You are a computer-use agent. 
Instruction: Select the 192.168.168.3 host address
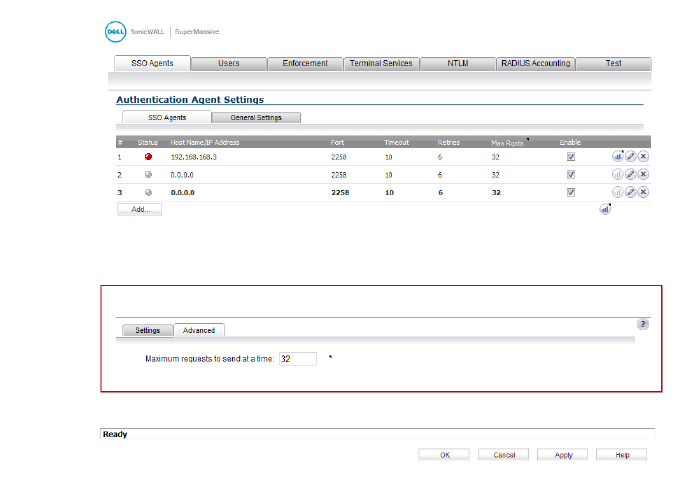pos(194,157)
